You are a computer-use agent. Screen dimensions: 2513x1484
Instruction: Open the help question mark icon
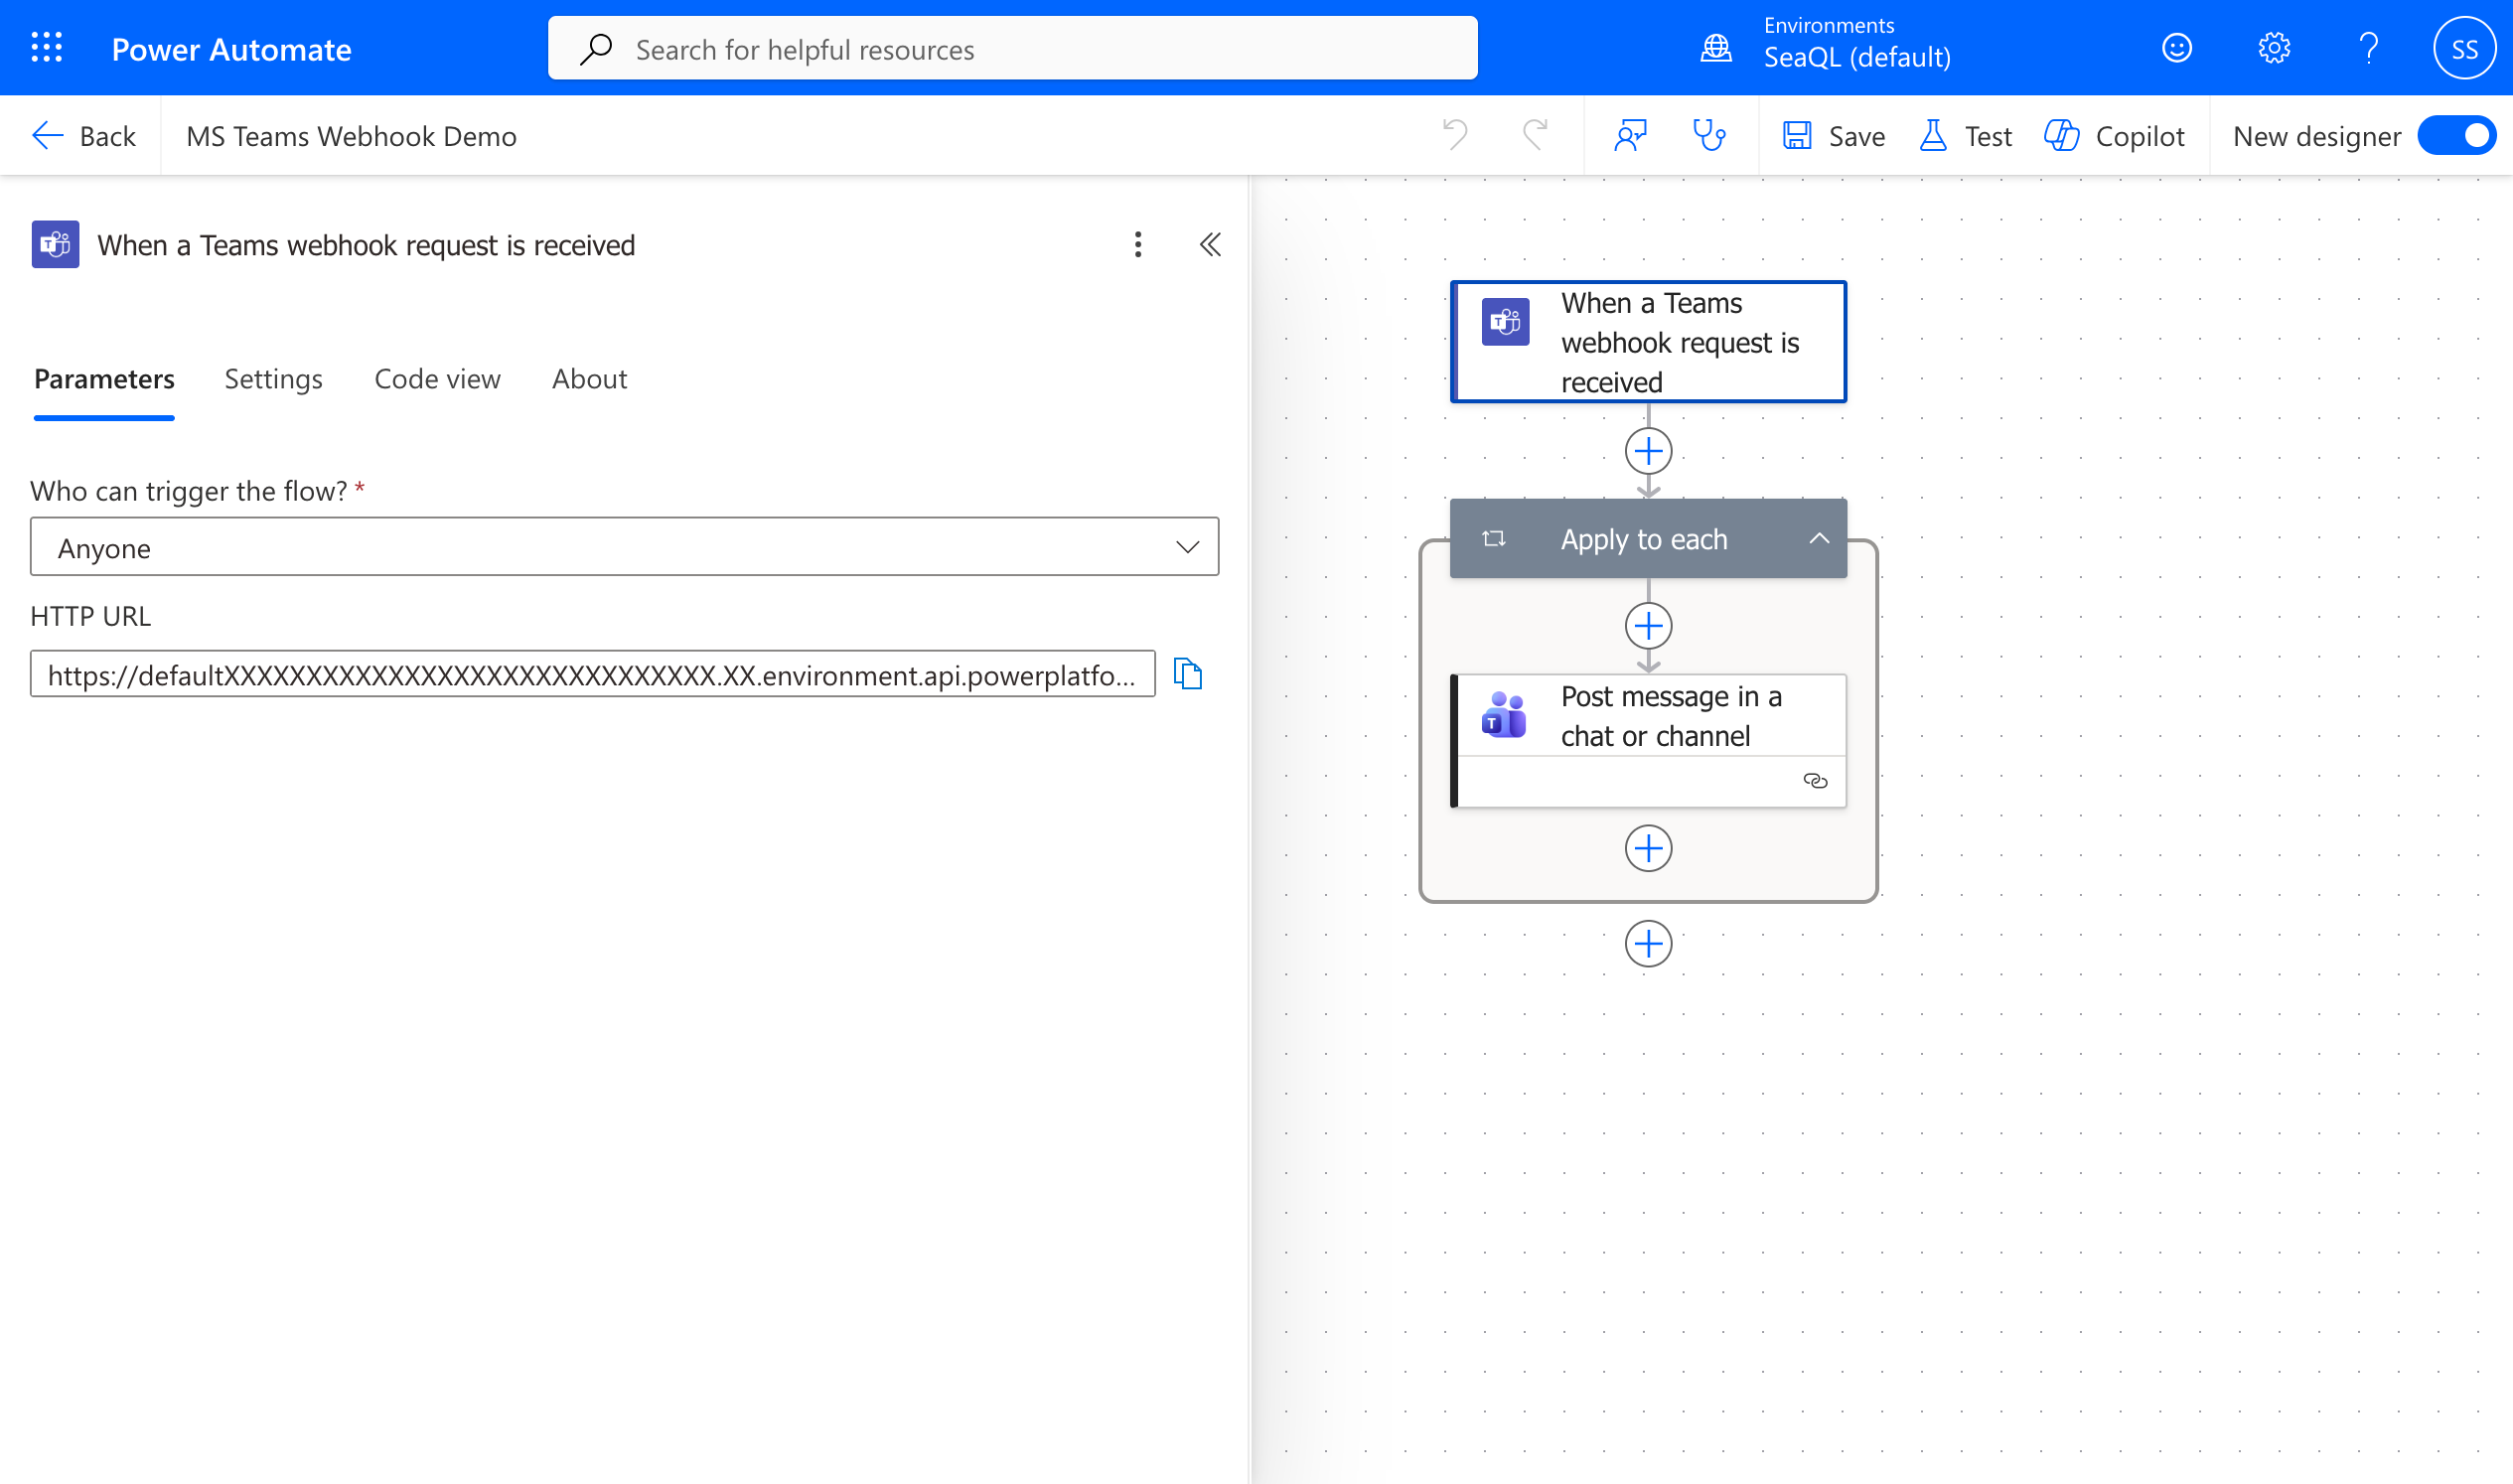[x=2368, y=48]
